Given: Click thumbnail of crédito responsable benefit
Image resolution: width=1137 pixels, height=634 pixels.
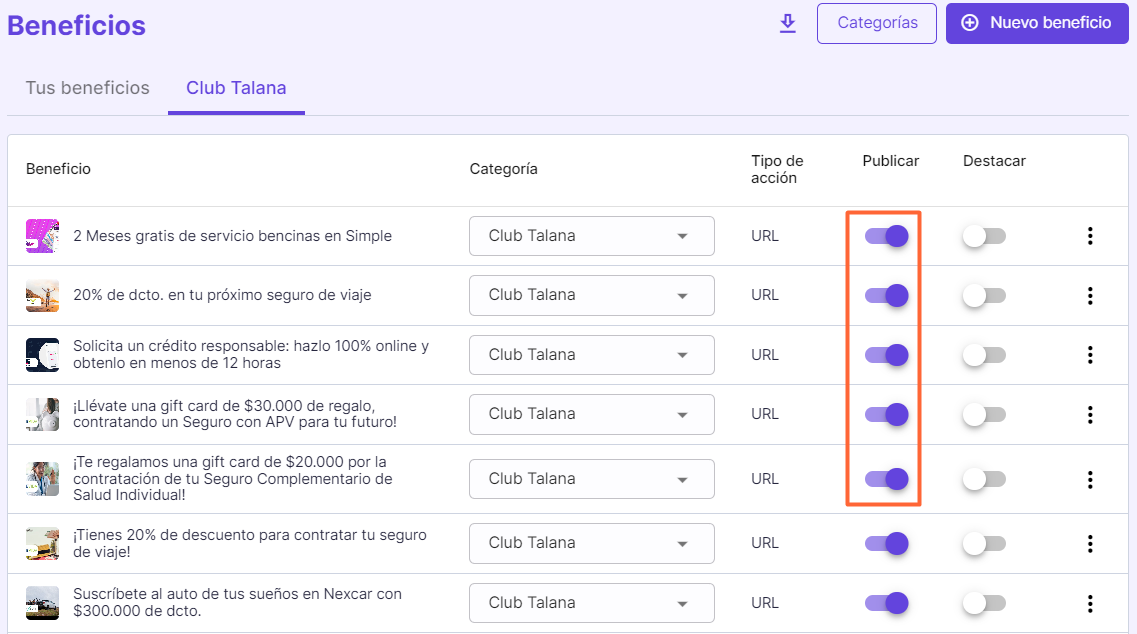Looking at the screenshot, I should point(42,355).
